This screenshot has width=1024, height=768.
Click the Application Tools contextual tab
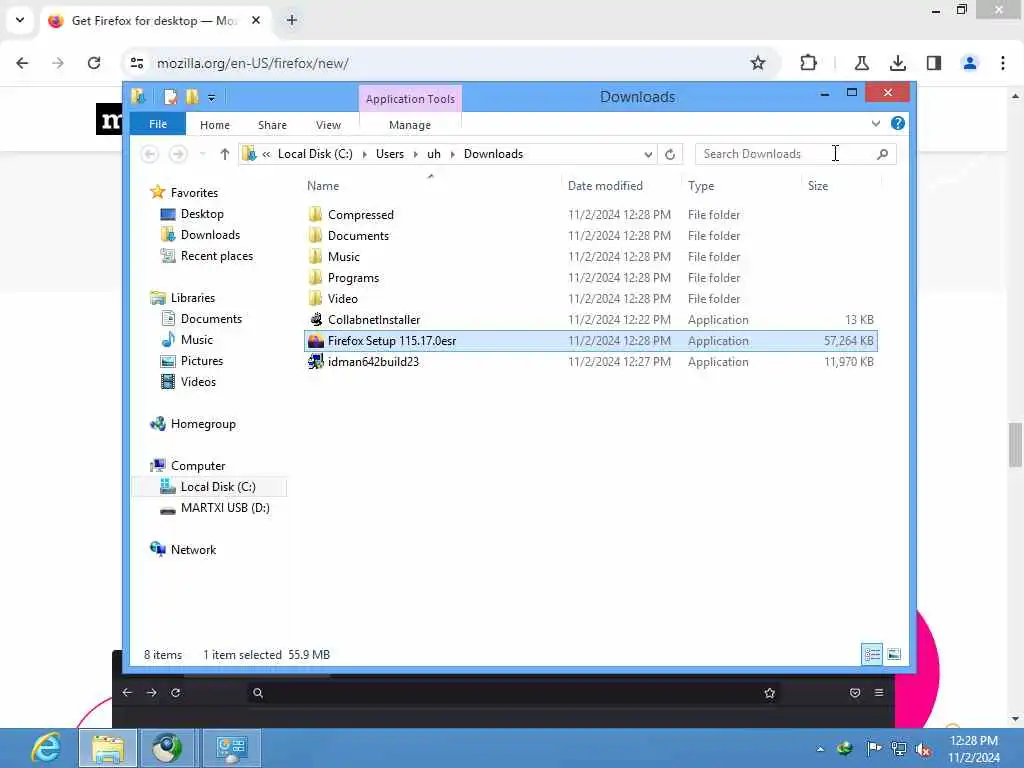410,99
